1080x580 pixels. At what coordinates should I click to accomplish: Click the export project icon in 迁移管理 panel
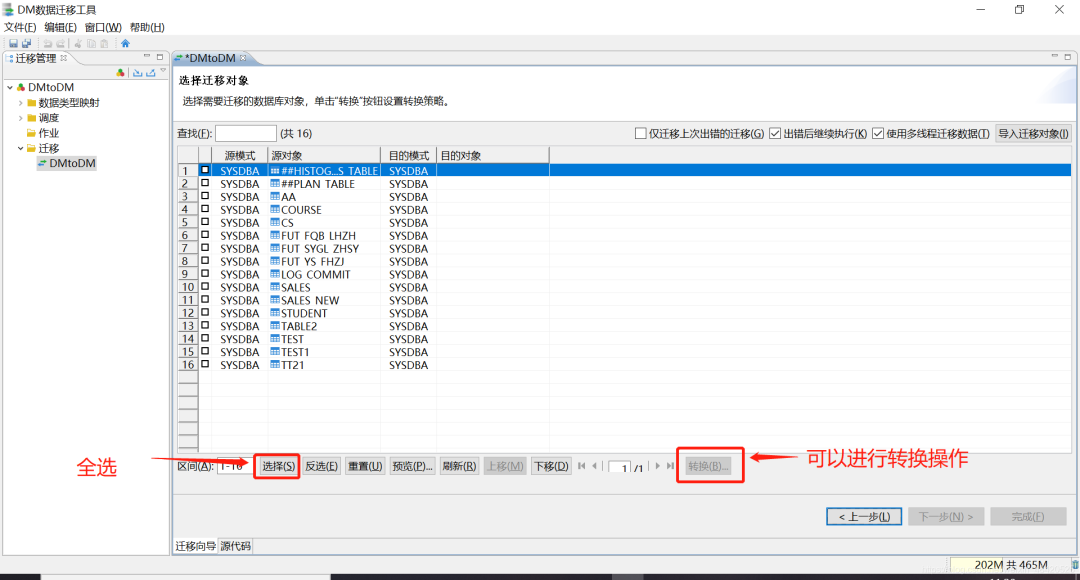(x=150, y=72)
